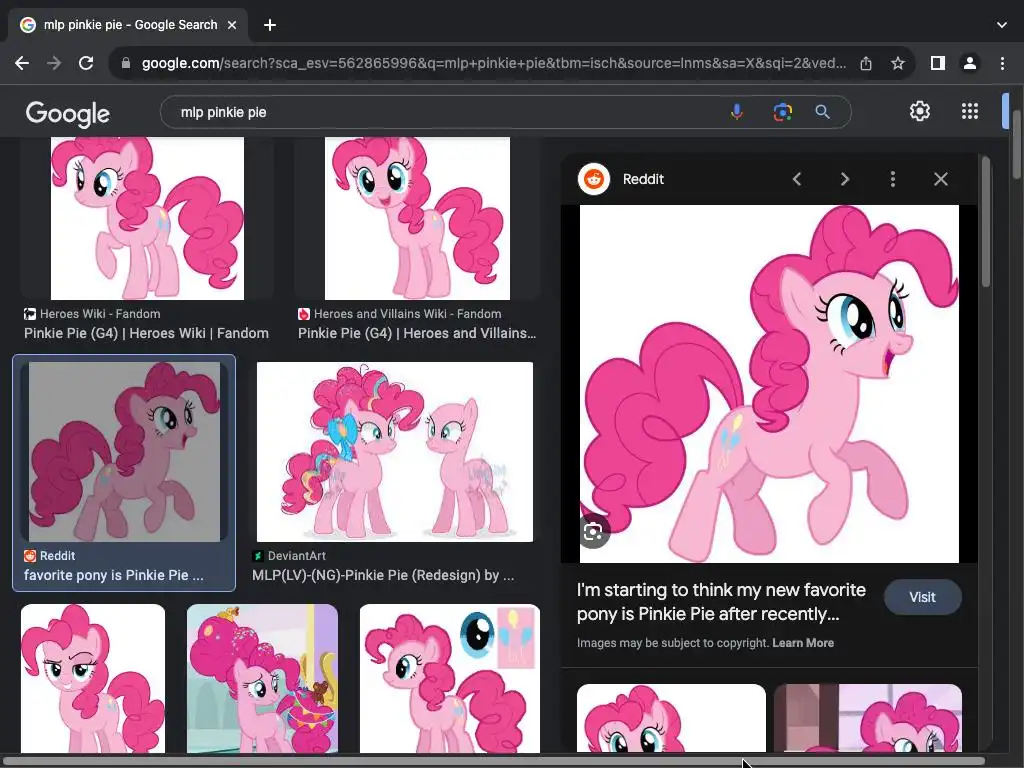1024x768 pixels.
Task: Submit search with magnifier icon
Action: click(823, 112)
